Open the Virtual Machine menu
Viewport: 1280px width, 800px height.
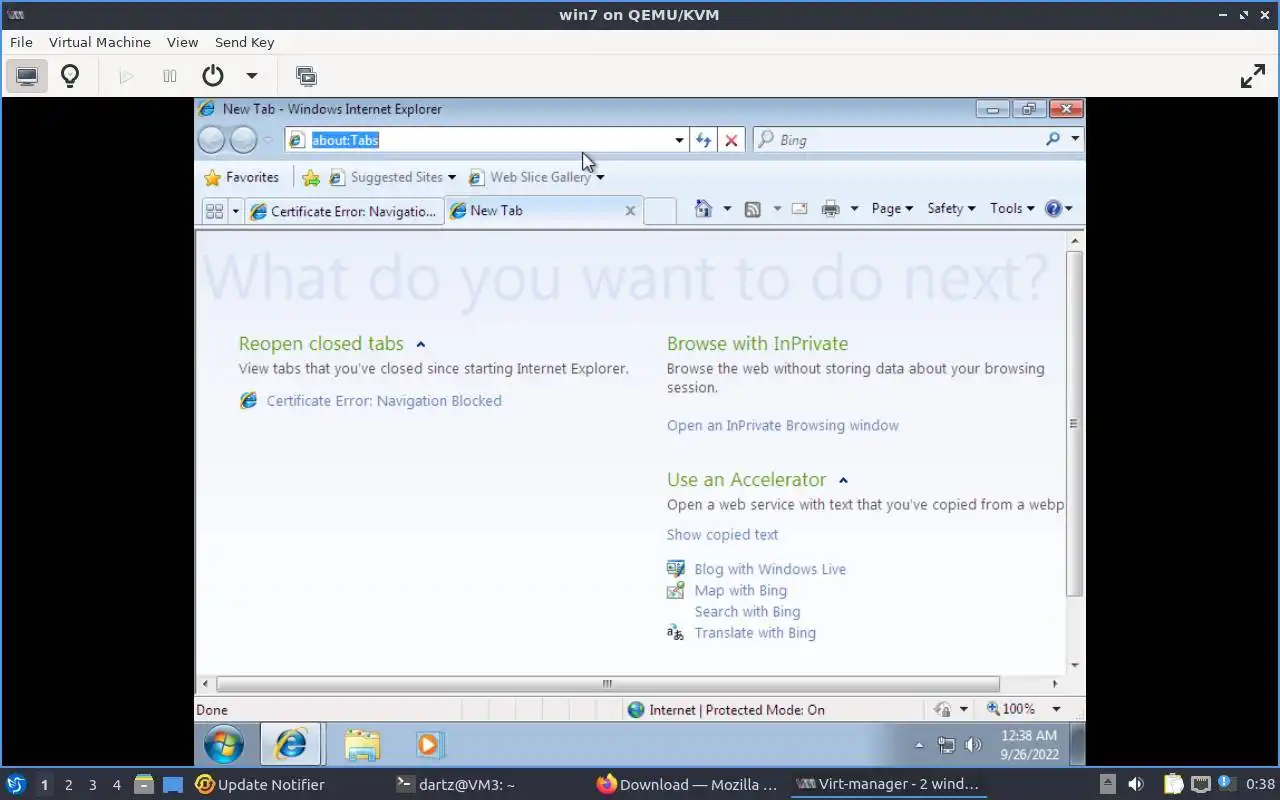100,42
